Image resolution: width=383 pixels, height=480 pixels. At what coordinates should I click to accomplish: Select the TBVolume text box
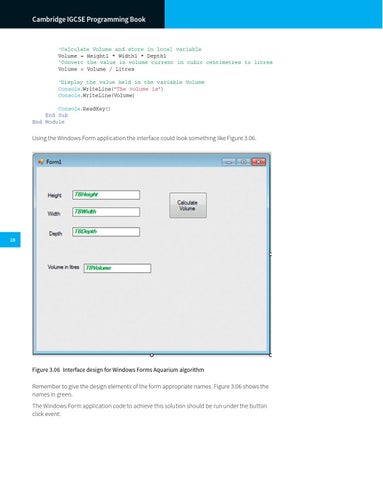[x=117, y=268]
